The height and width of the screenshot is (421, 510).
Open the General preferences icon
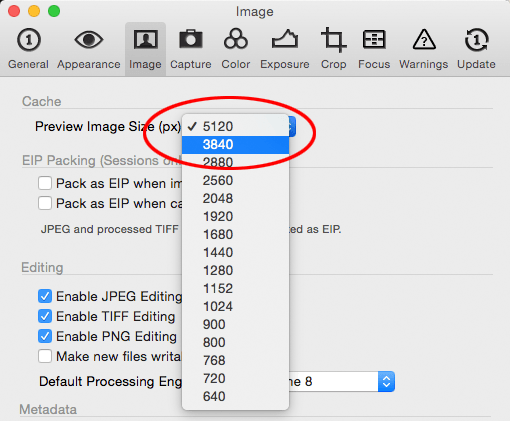point(29,40)
